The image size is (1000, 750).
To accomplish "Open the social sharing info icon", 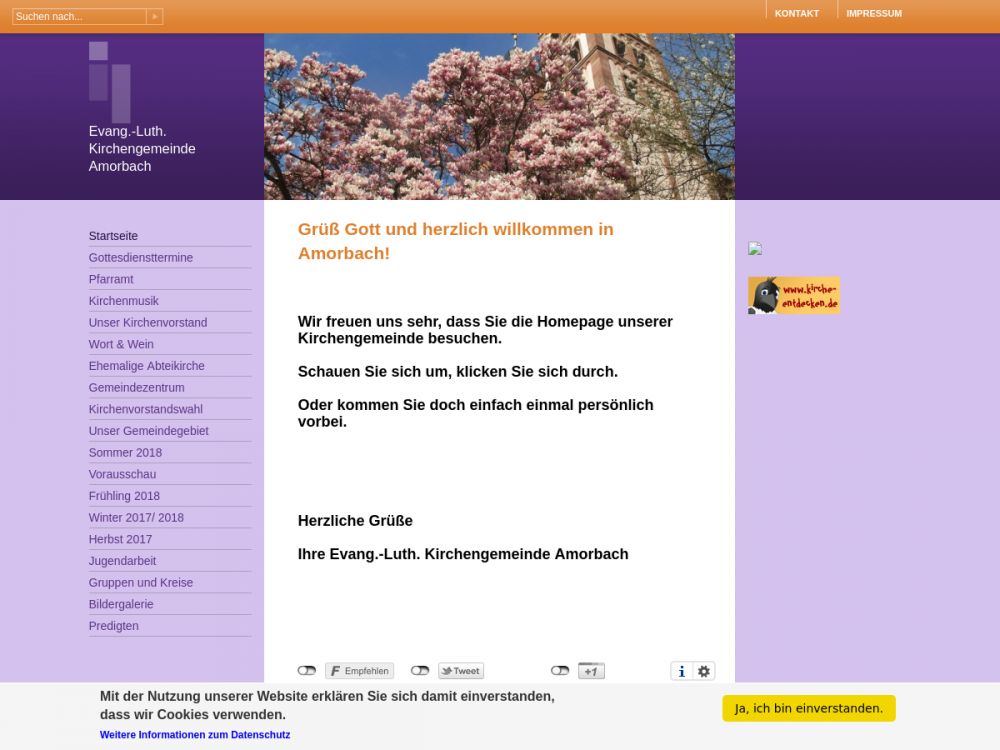I will (681, 671).
